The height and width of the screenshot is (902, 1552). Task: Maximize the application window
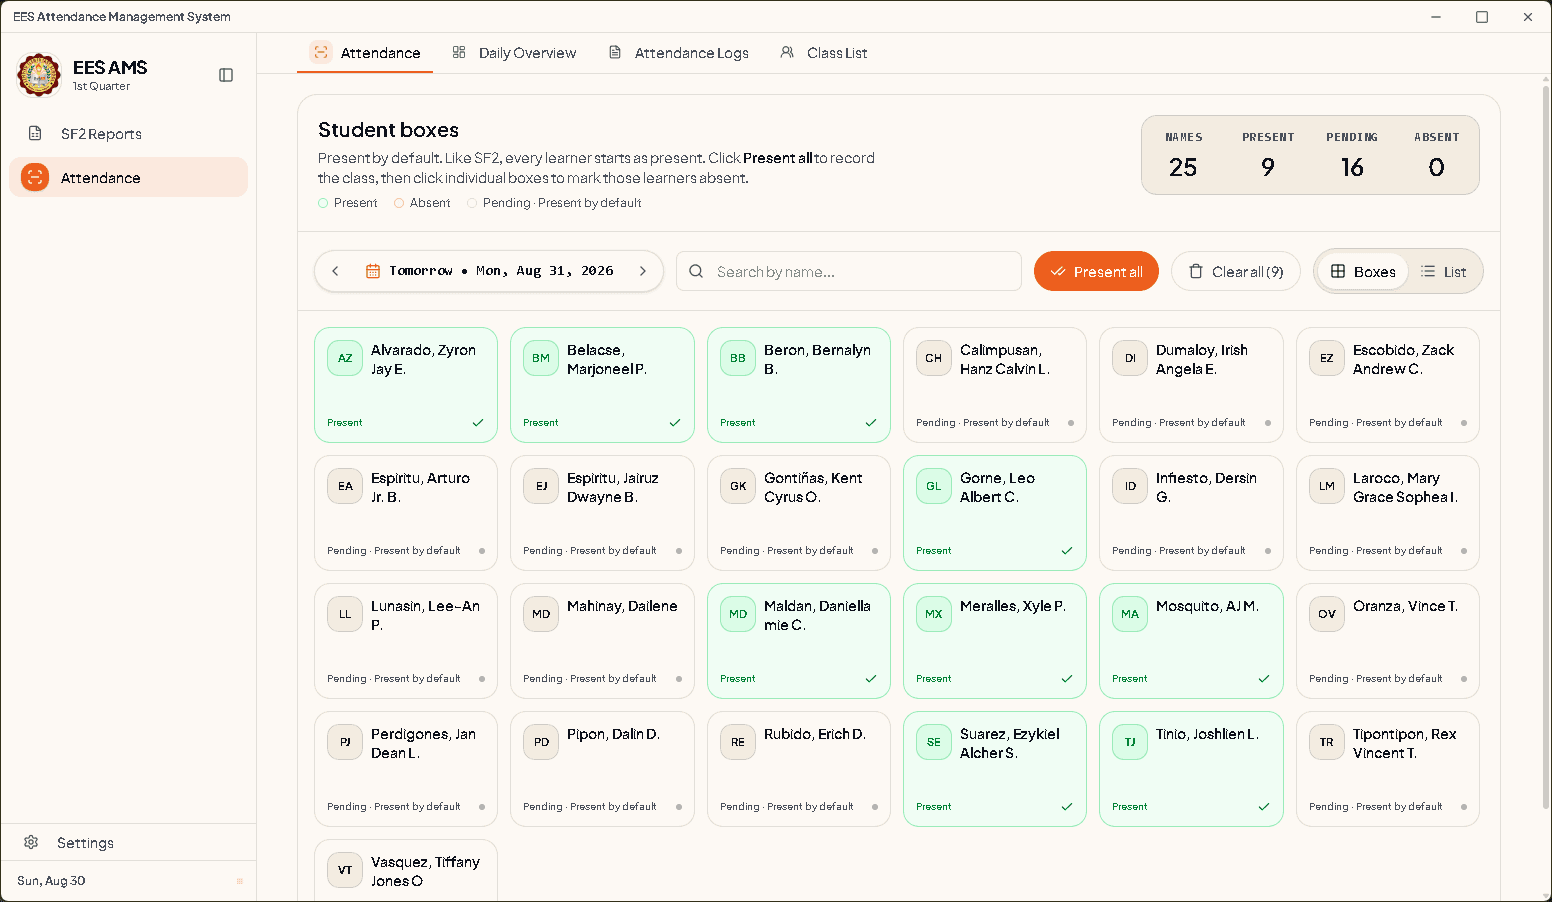[1482, 17]
